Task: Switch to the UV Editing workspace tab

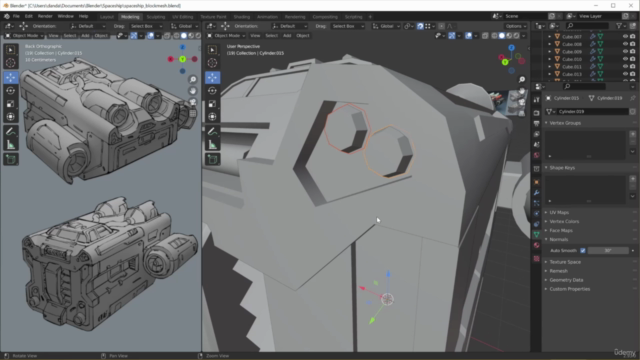Action: (182, 17)
